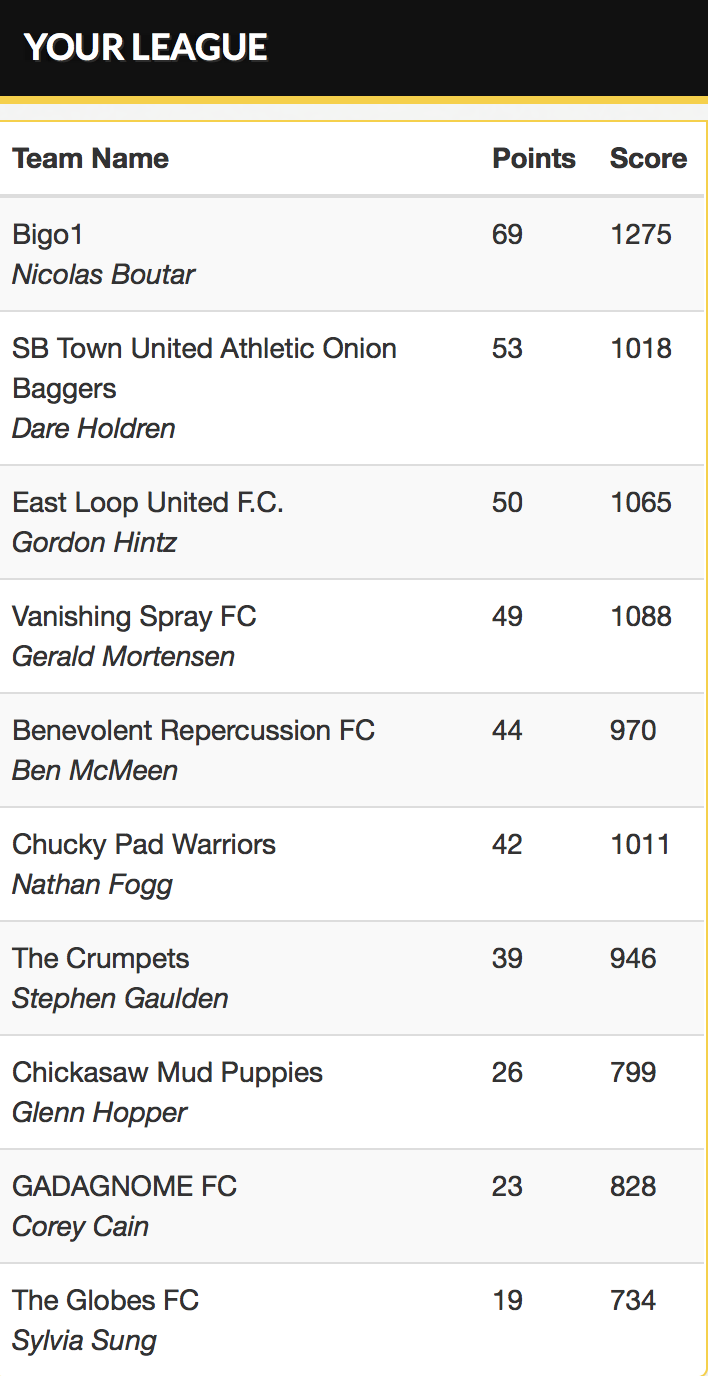The width and height of the screenshot is (708, 1376).
Task: Click Bigo1's score of 1275
Action: [641, 234]
